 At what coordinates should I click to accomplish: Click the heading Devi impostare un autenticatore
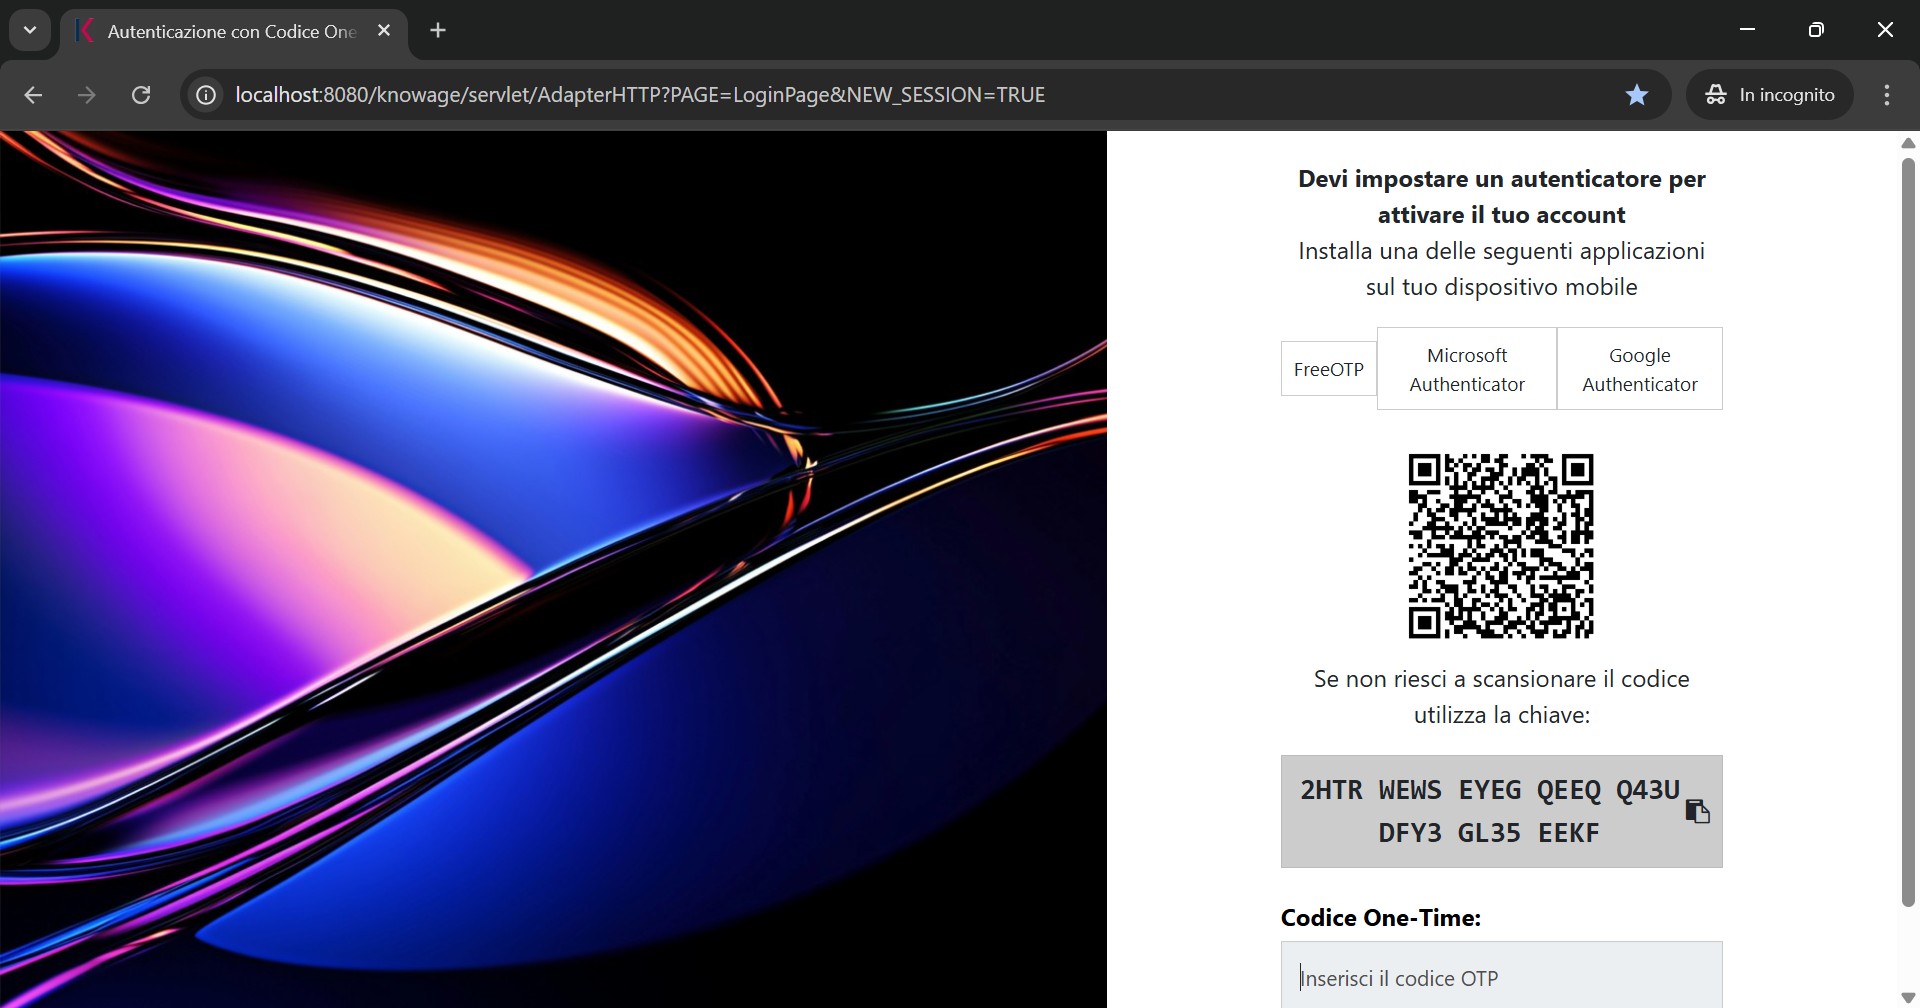point(1502,197)
